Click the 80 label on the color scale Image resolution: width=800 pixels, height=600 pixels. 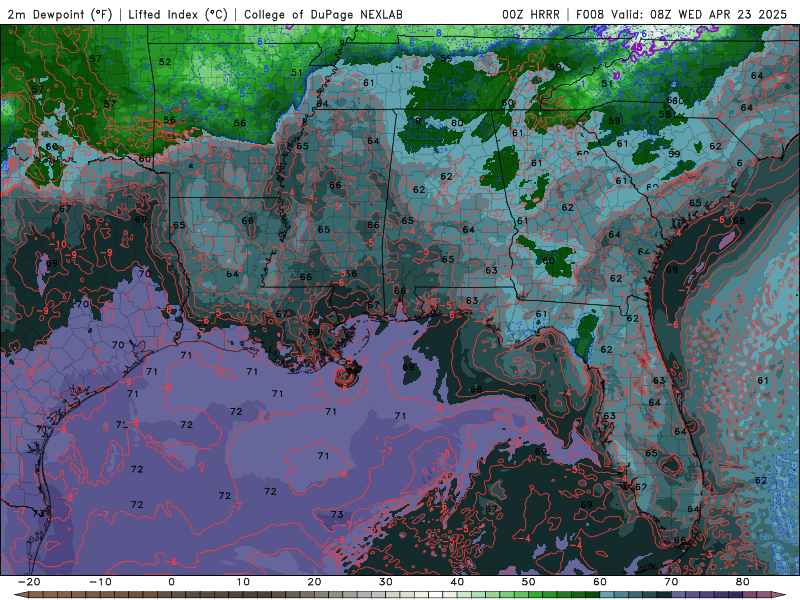click(x=743, y=582)
